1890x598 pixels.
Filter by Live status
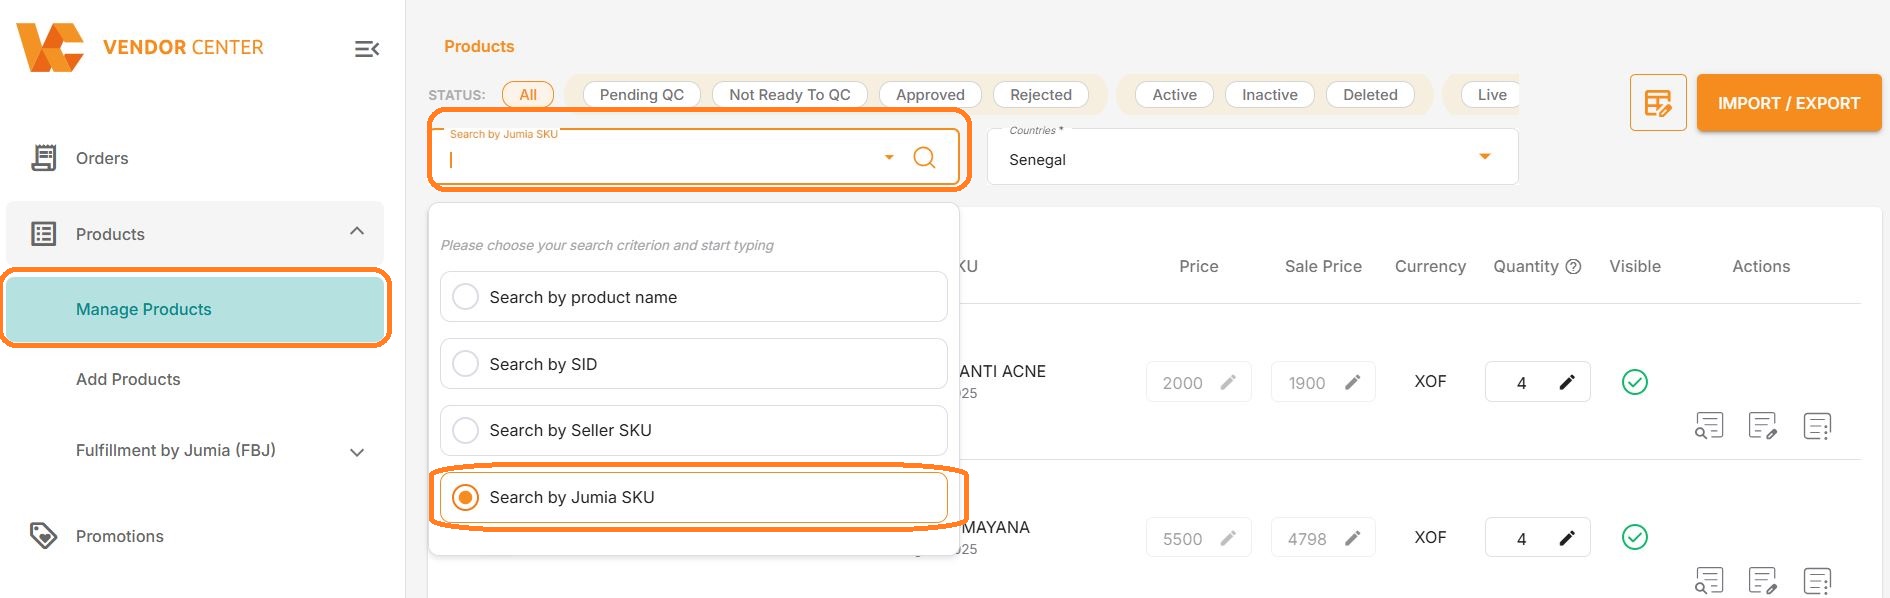1490,95
